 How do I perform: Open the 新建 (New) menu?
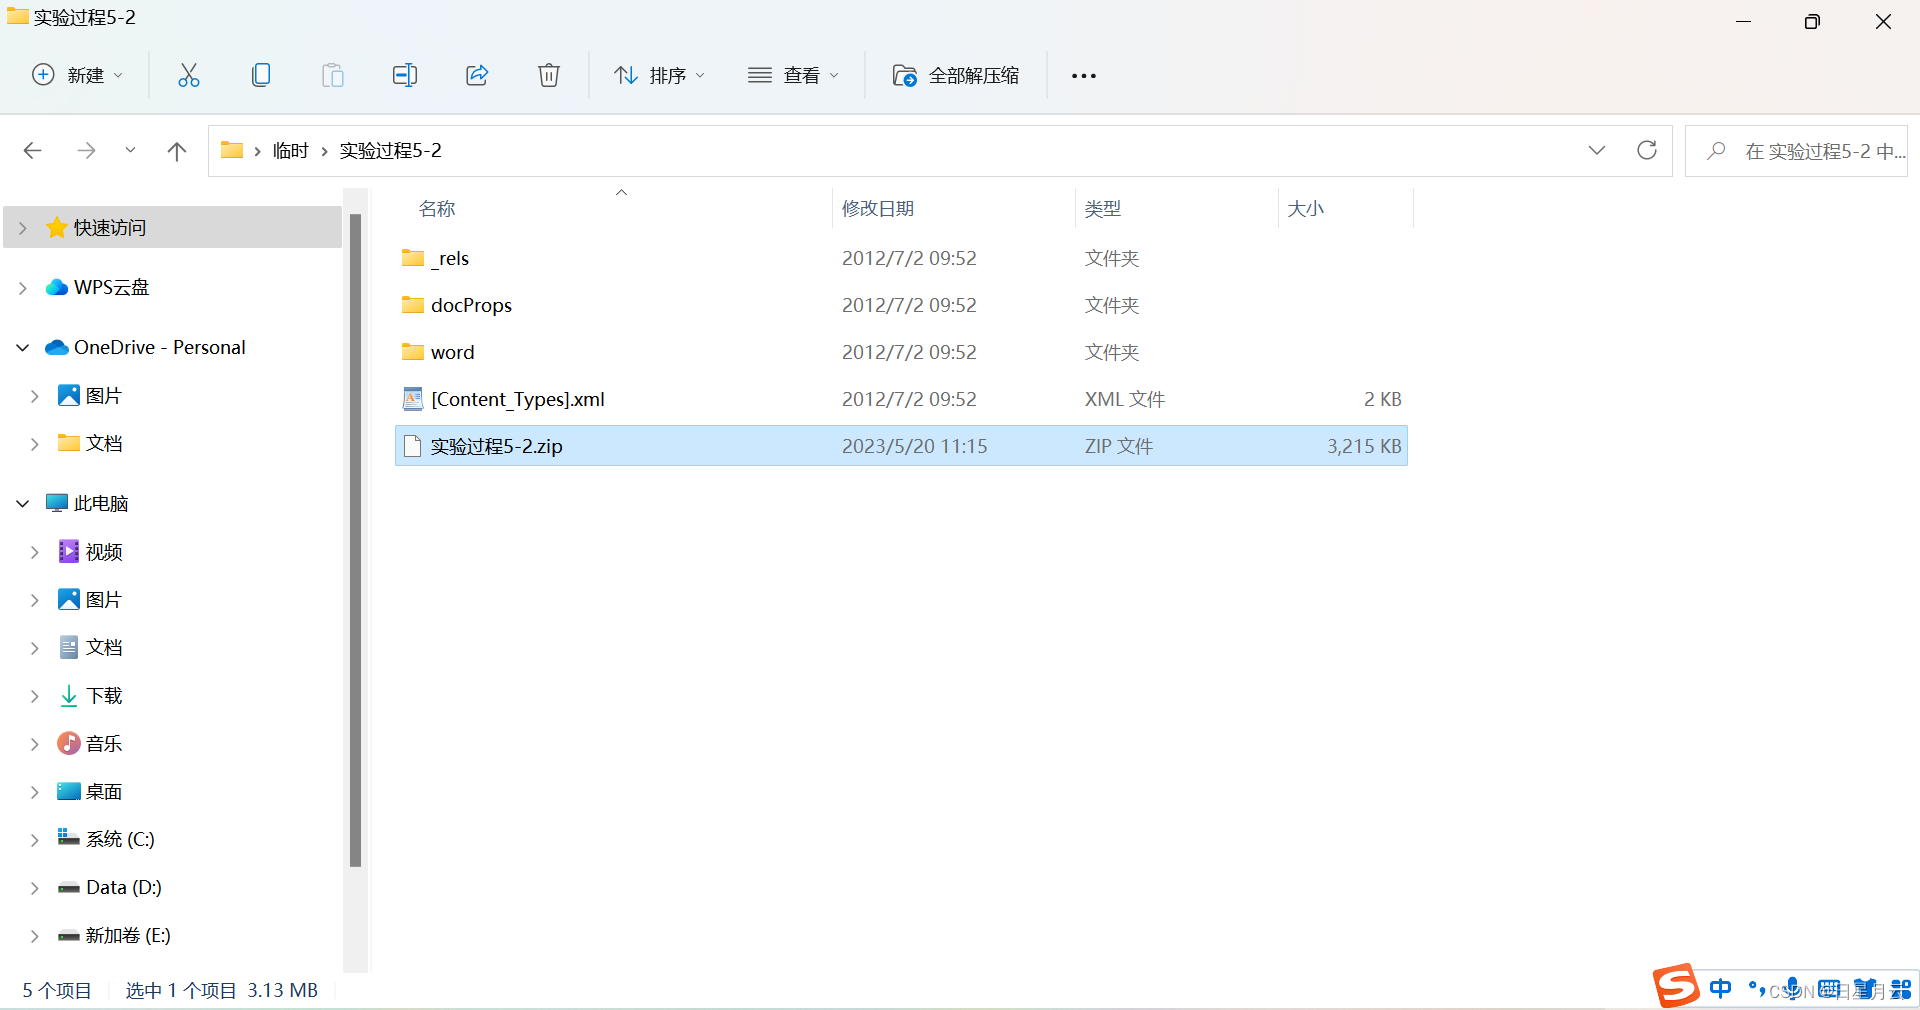78,75
